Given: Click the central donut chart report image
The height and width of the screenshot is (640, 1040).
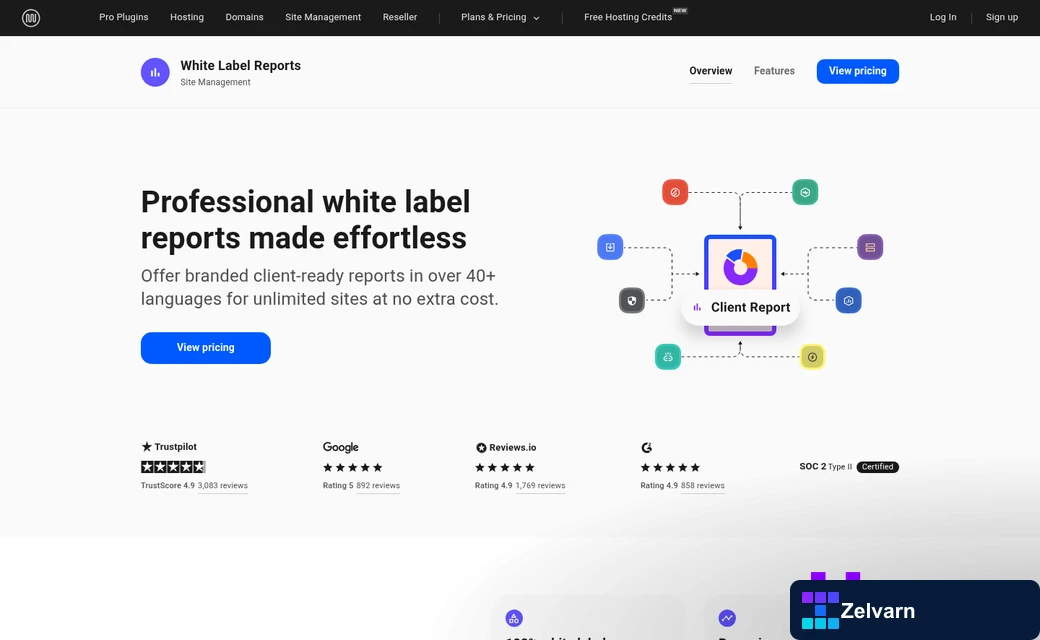Looking at the screenshot, I should point(740,267).
